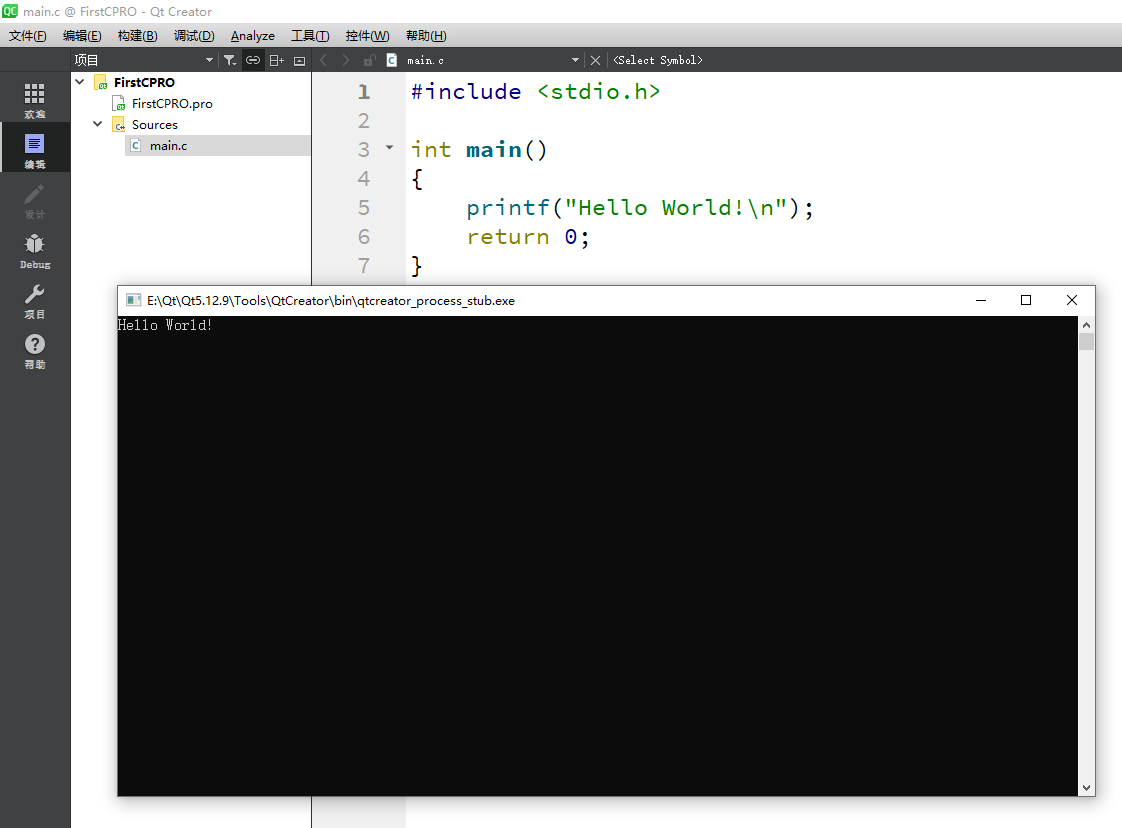Image resolution: width=1122 pixels, height=828 pixels.
Task: Open the 工具(T) menu
Action: [310, 36]
